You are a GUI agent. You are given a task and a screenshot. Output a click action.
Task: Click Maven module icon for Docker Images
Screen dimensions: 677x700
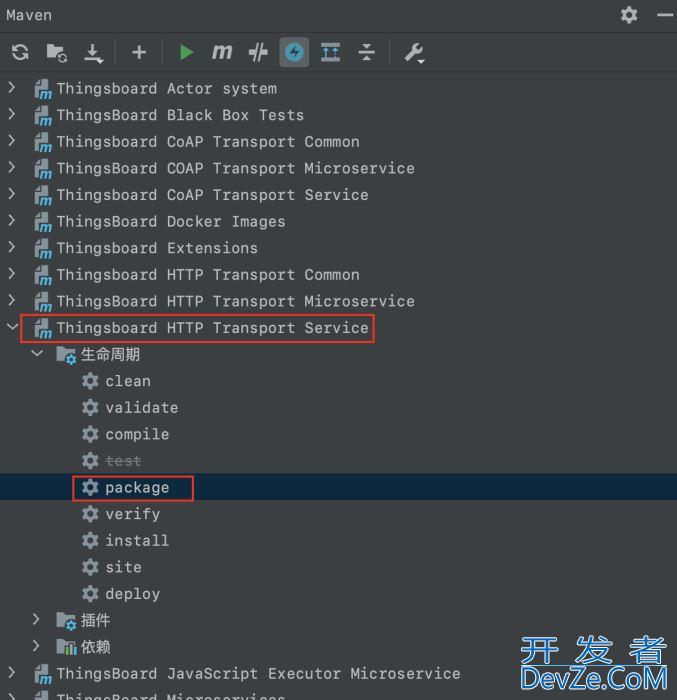[x=43, y=222]
